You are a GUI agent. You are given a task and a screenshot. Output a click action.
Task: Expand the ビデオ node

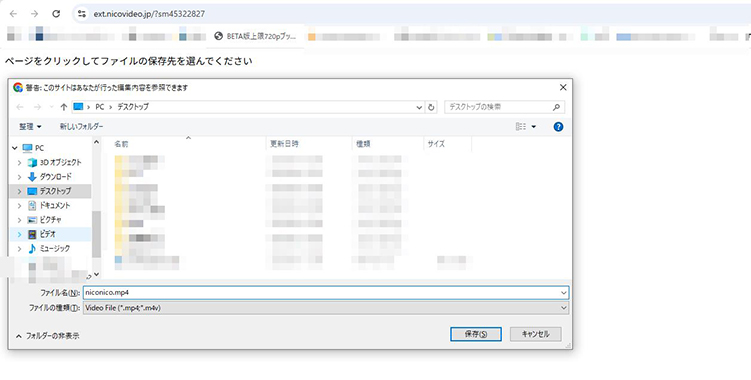click(x=20, y=234)
